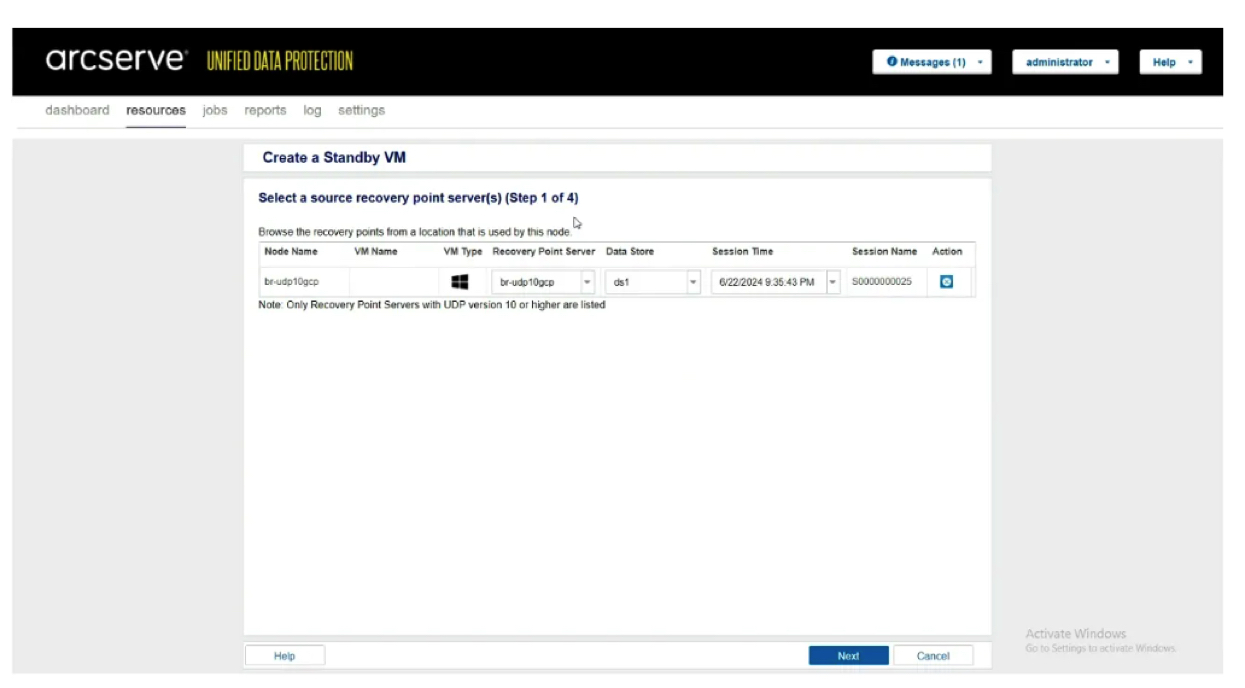Viewport: 1245px width, 688px height.
Task: Click the note about UDP version 10
Action: (x=432, y=305)
